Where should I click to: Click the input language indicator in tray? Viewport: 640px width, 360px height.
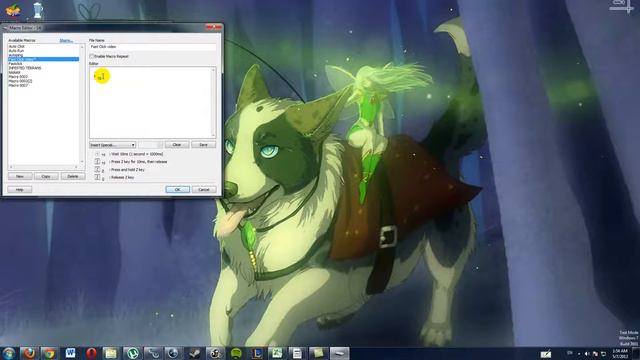(x=570, y=353)
